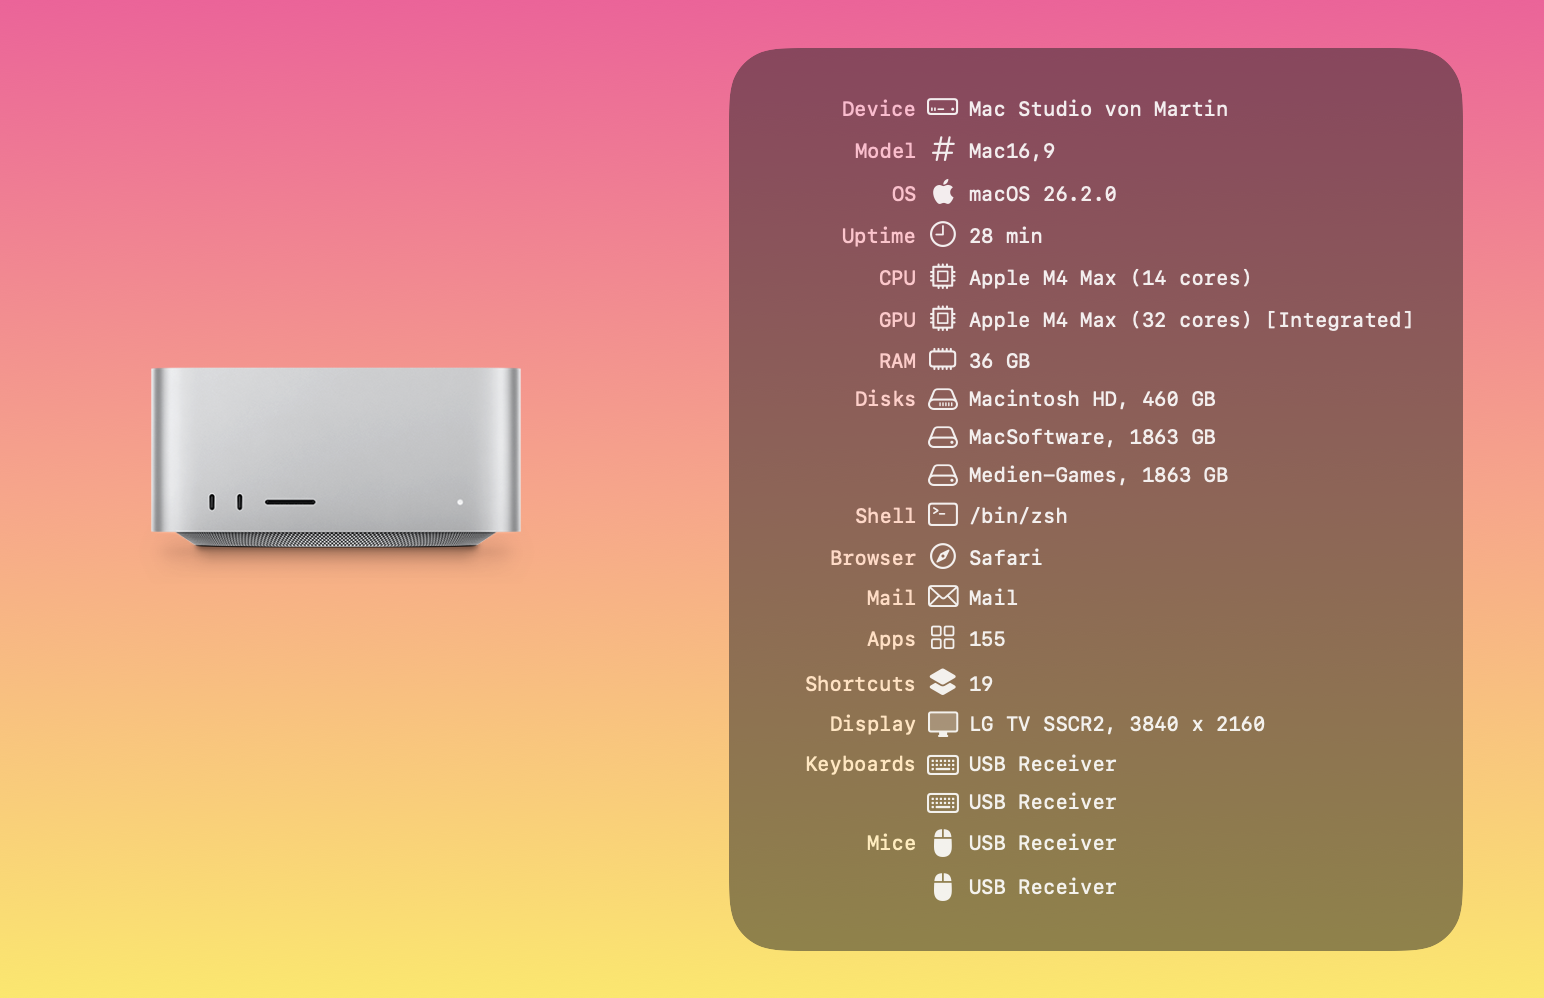Click the Uptime clock icon
Image resolution: width=1544 pixels, height=998 pixels.
click(x=943, y=234)
